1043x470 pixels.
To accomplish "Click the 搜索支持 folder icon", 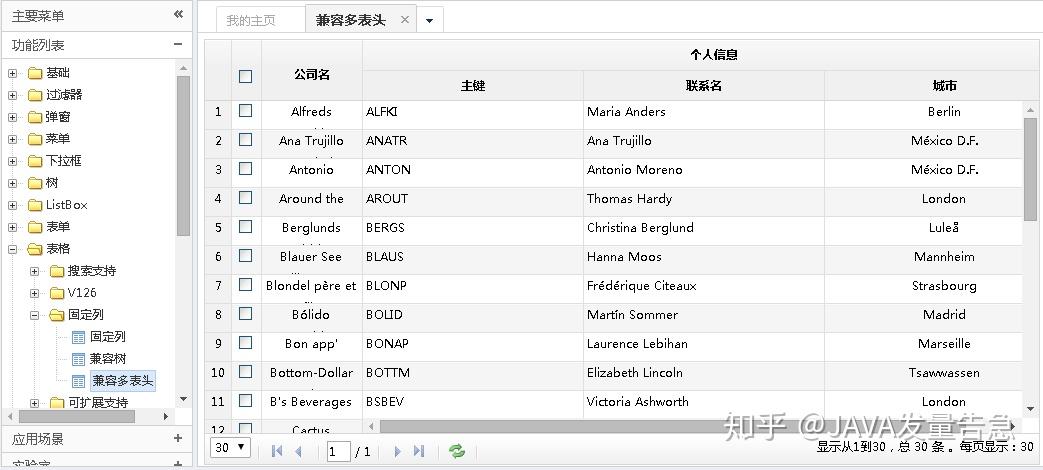I will tap(57, 271).
